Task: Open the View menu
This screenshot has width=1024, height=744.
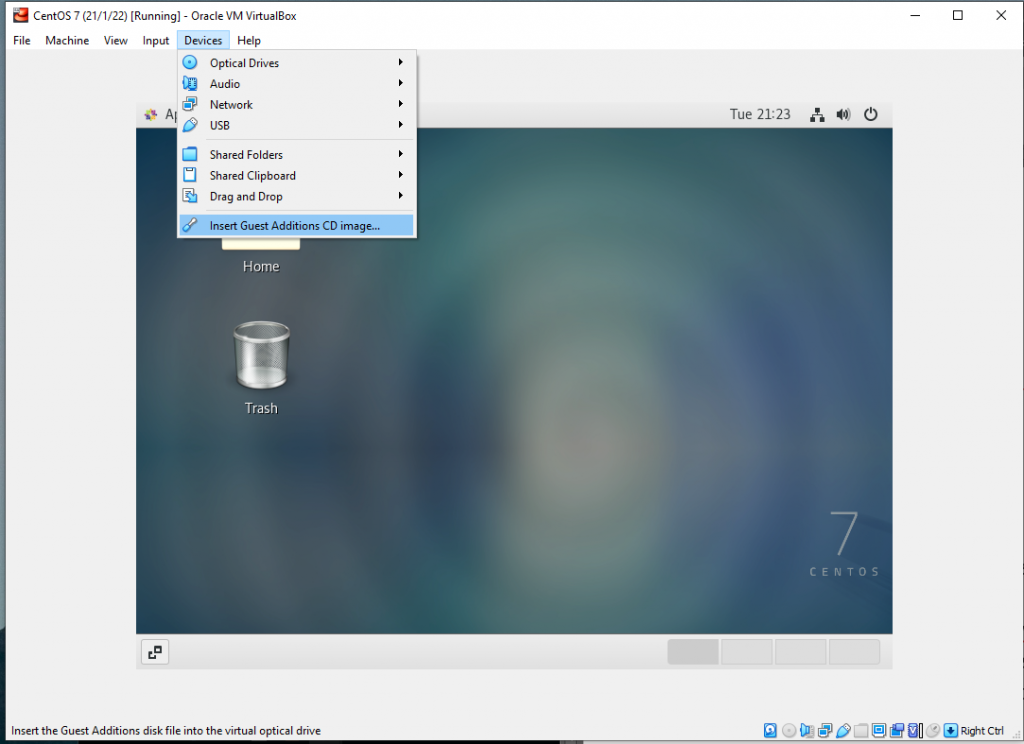Action: pyautogui.click(x=116, y=40)
